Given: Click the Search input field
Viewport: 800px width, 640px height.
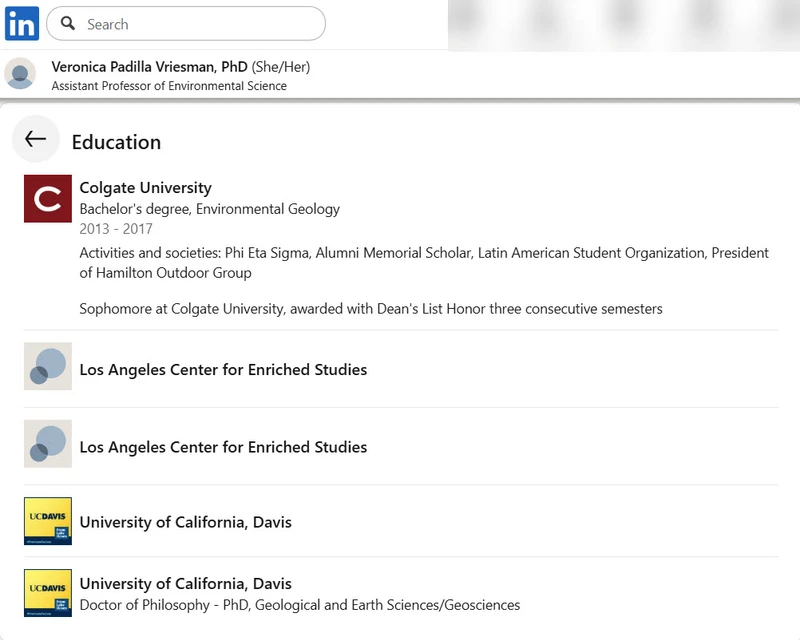Looking at the screenshot, I should 186,23.
